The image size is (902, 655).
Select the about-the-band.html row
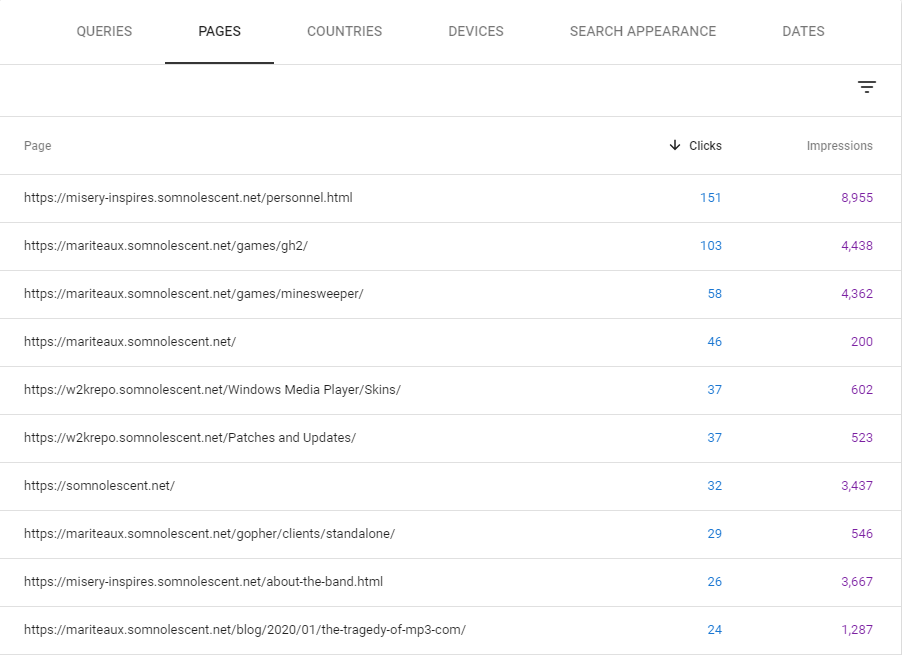click(x=203, y=582)
